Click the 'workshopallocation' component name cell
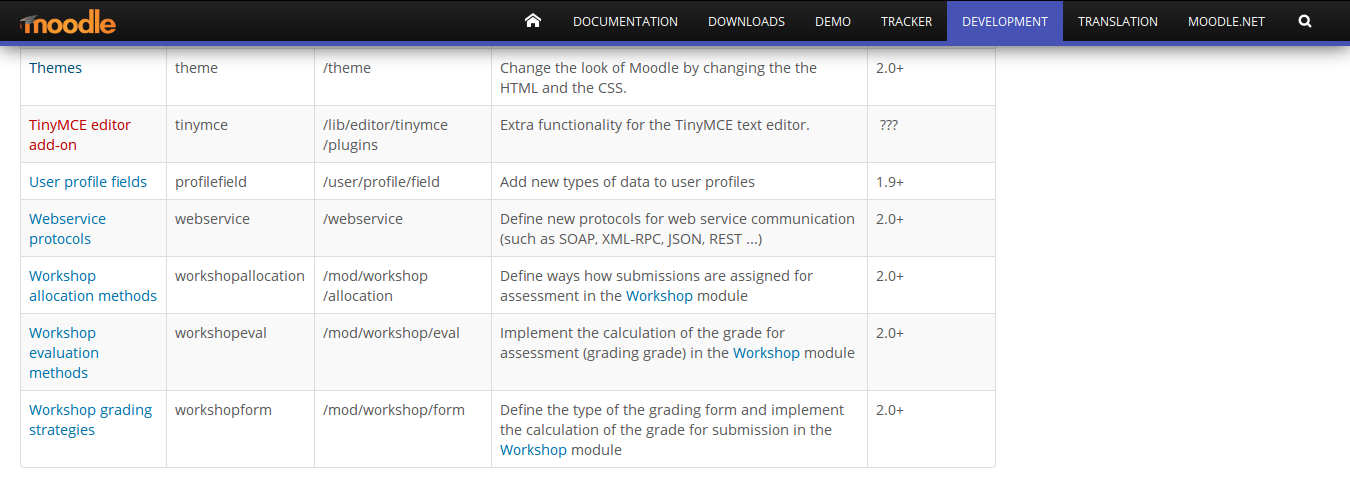The image size is (1350, 495). (x=240, y=285)
